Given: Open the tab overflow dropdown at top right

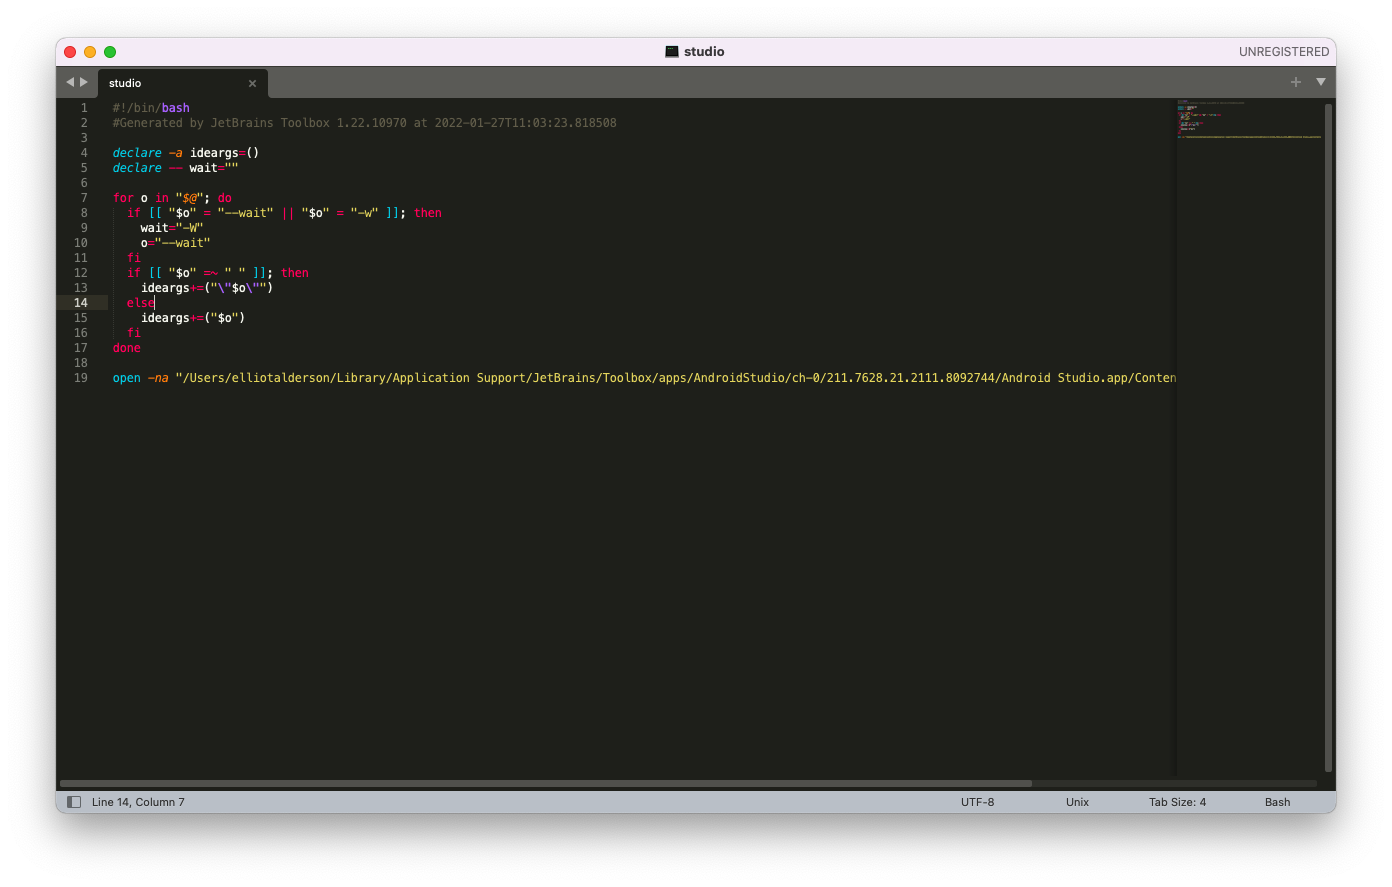Looking at the screenshot, I should 1321,82.
